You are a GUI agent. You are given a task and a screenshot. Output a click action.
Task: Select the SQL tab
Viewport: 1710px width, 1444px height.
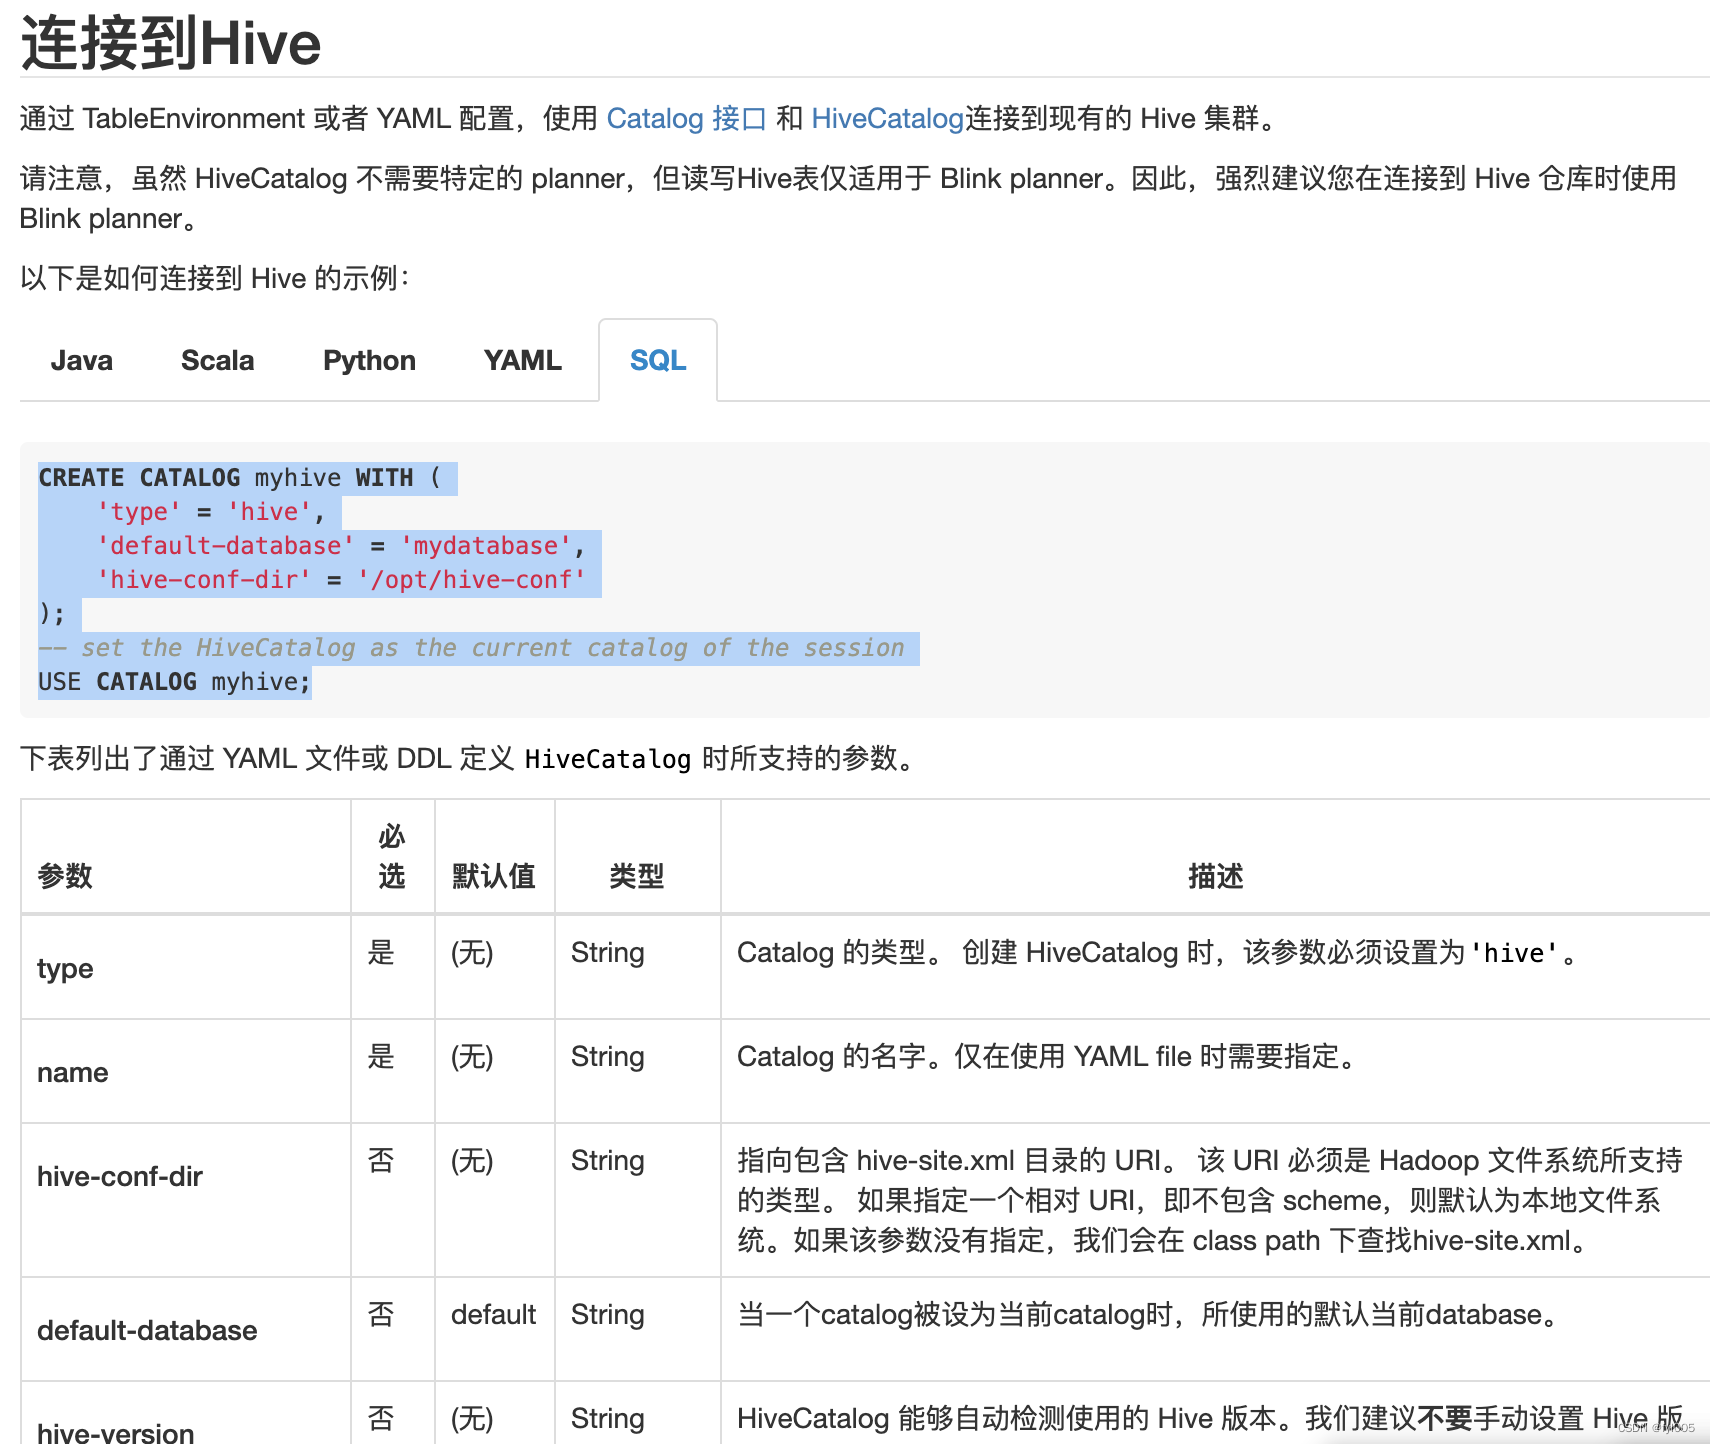click(657, 360)
